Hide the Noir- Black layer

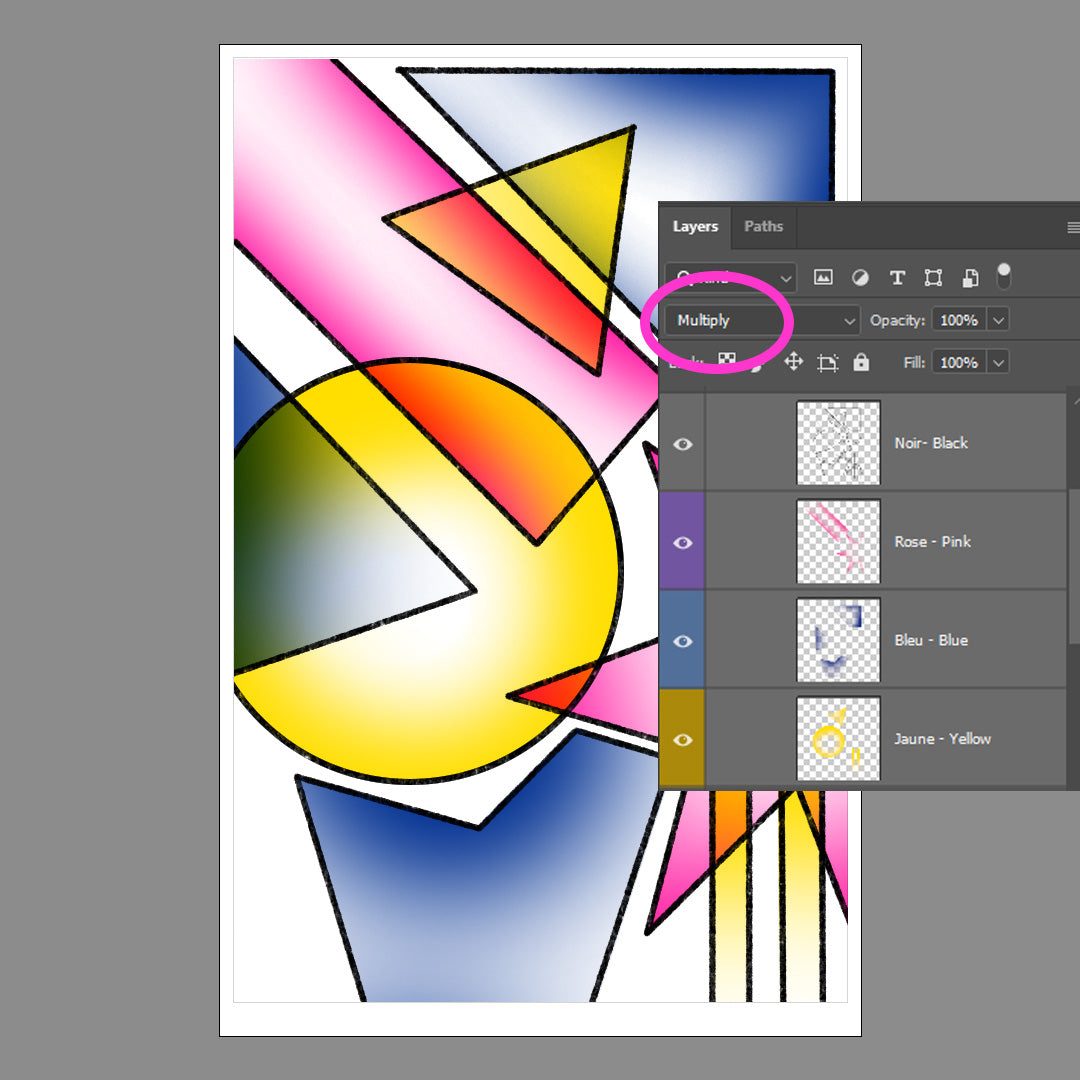coord(683,444)
